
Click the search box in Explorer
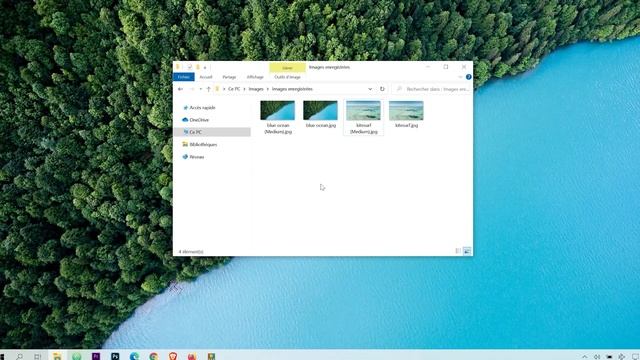[432, 89]
